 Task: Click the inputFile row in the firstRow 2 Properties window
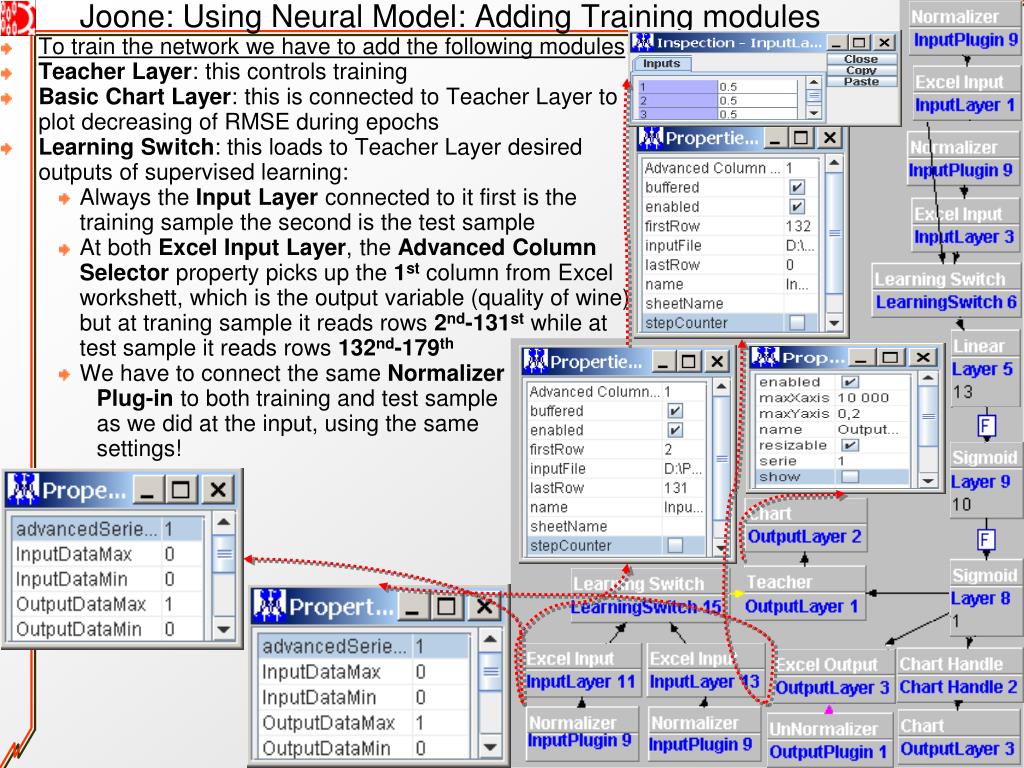point(616,469)
